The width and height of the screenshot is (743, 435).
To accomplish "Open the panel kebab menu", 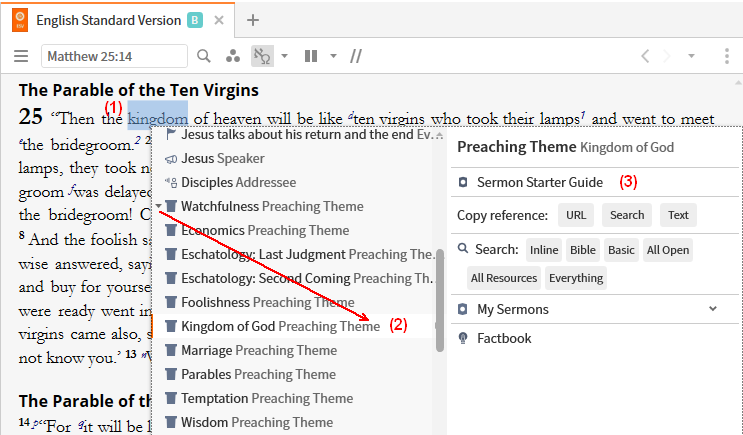I will click(727, 56).
